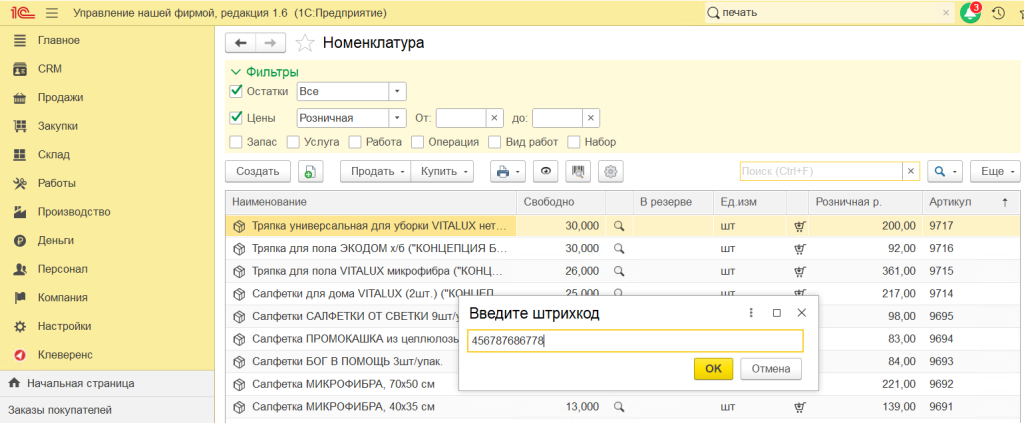Open the magnifier search dropdown
1024x423 pixels.
coord(945,172)
